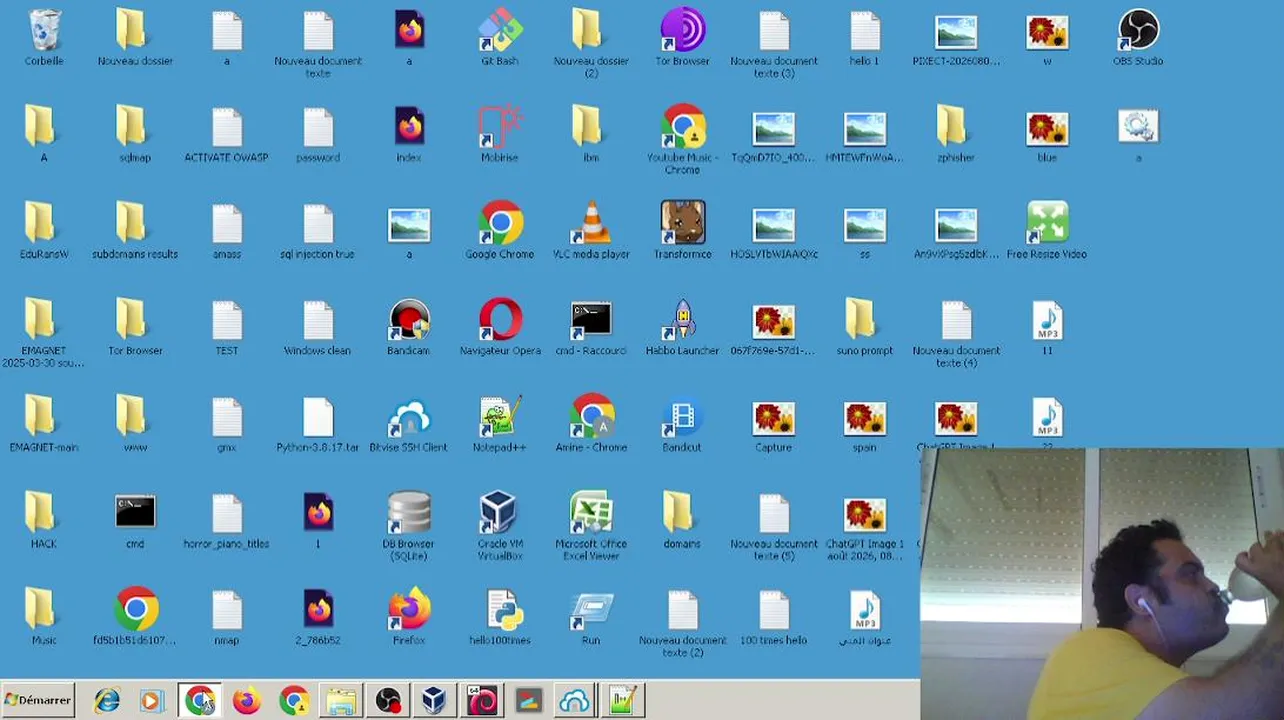The height and width of the screenshot is (720, 1284).
Task: Click the Démarrer start button
Action: [38, 700]
